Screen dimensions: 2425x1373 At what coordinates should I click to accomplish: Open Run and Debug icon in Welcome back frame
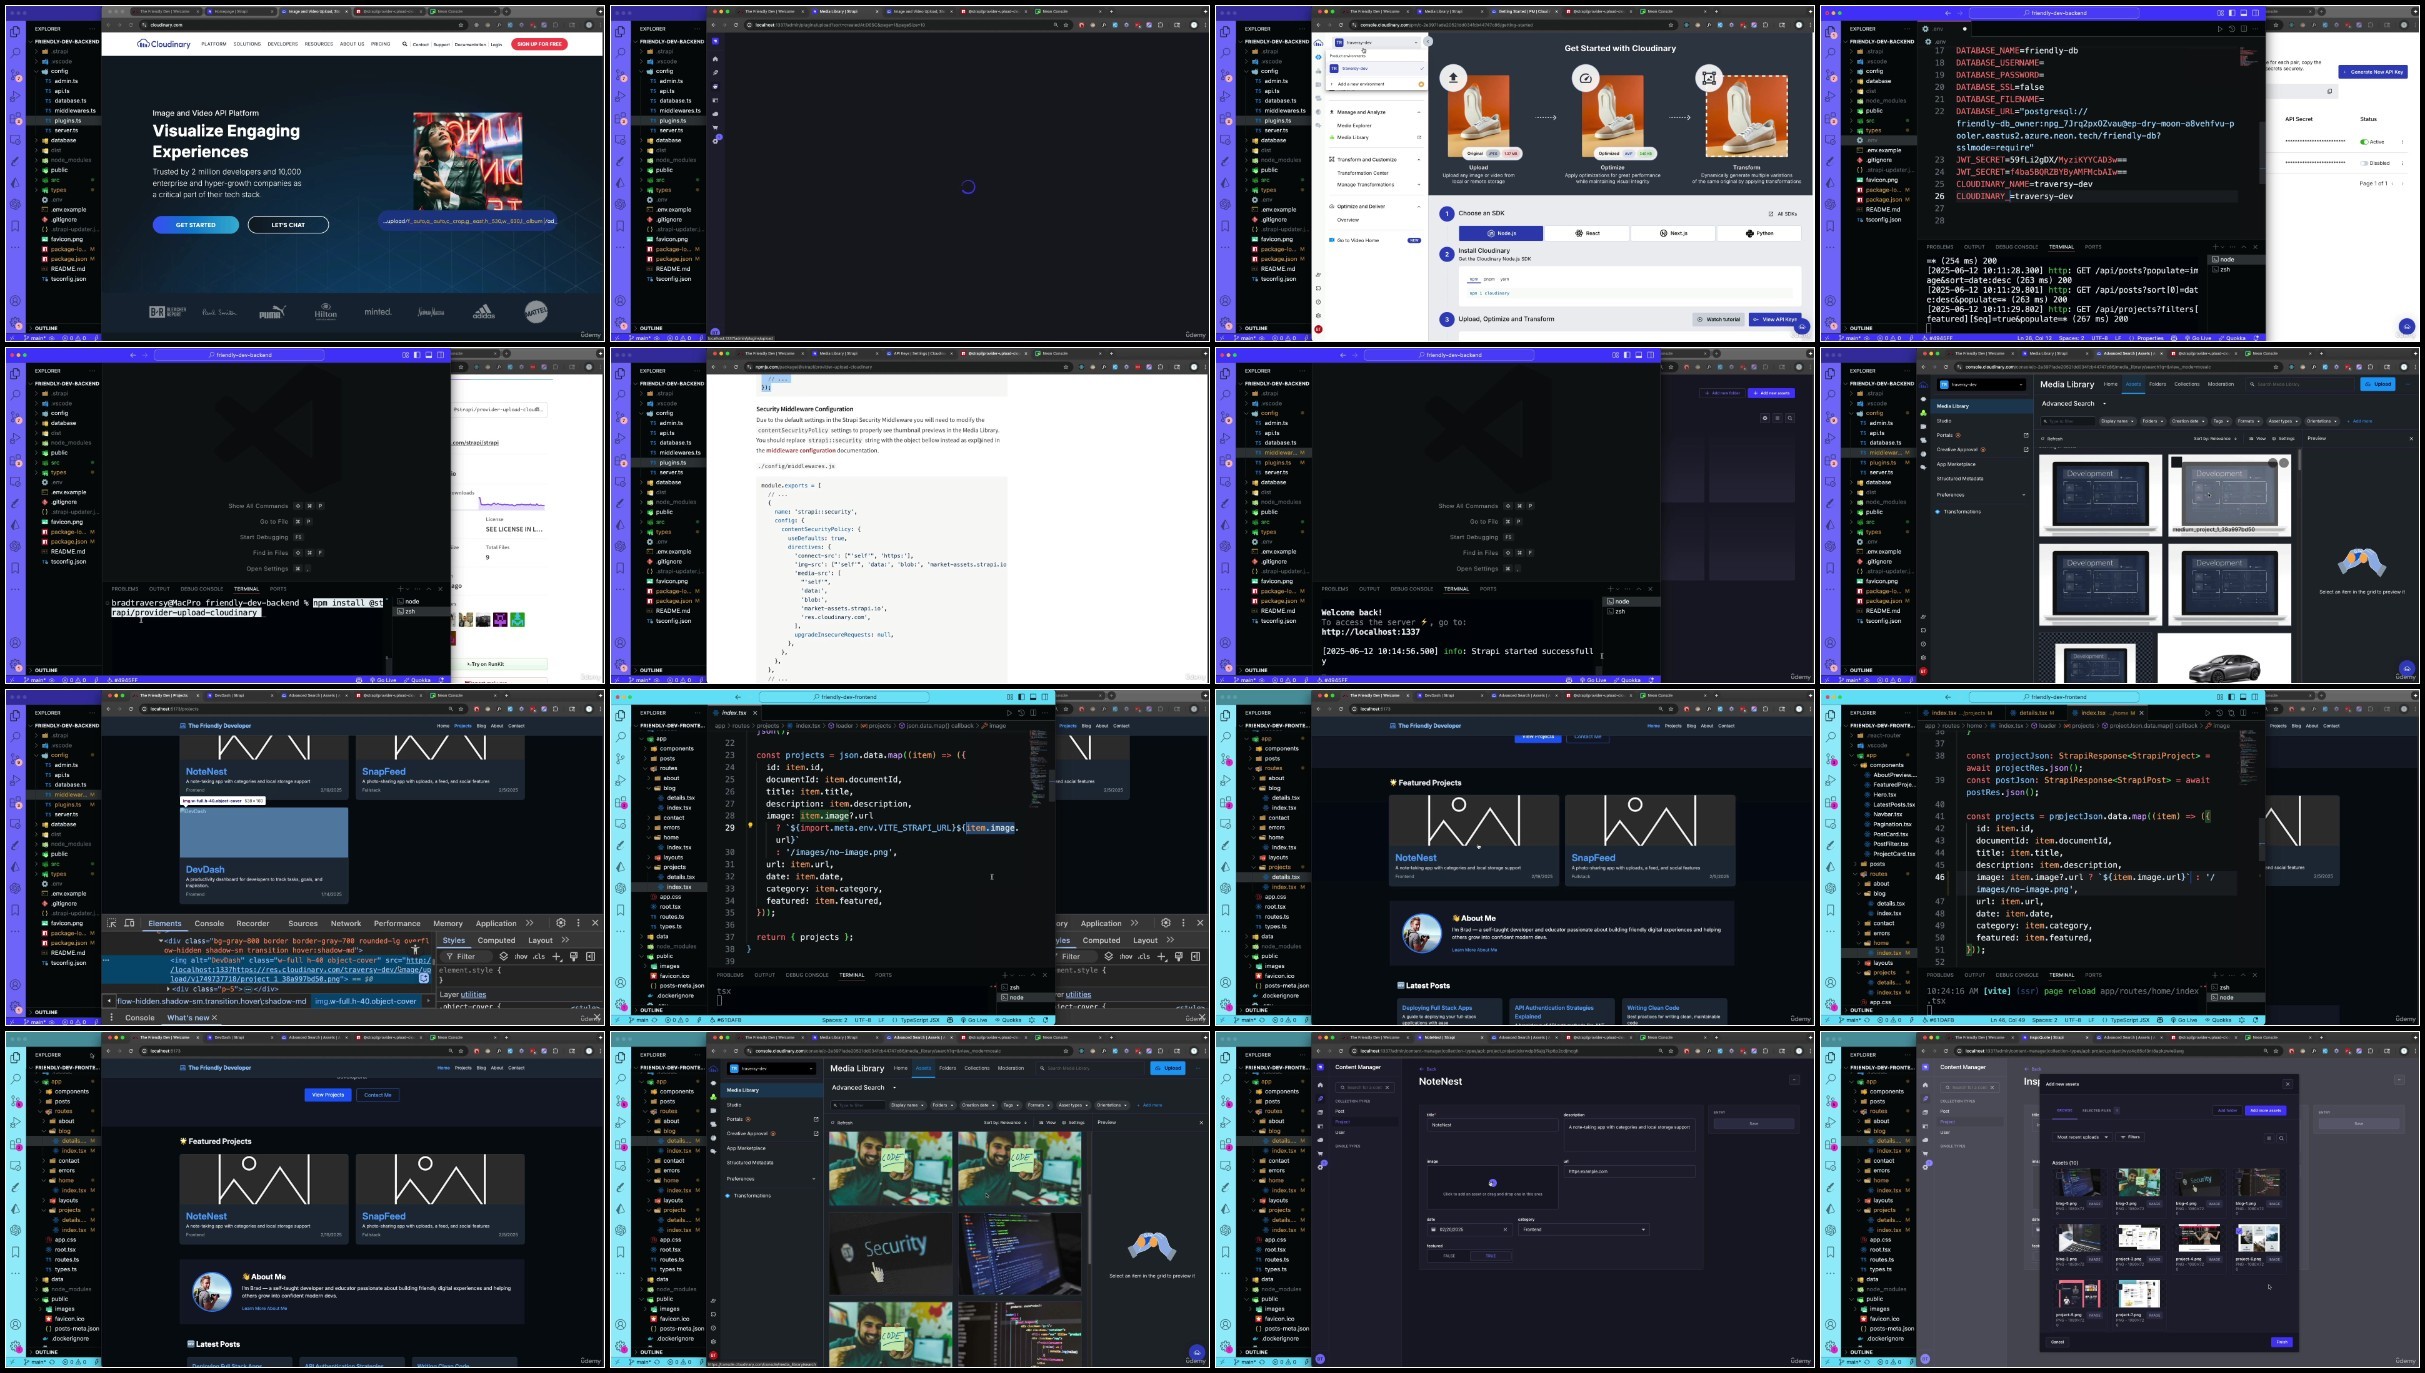(1226, 439)
